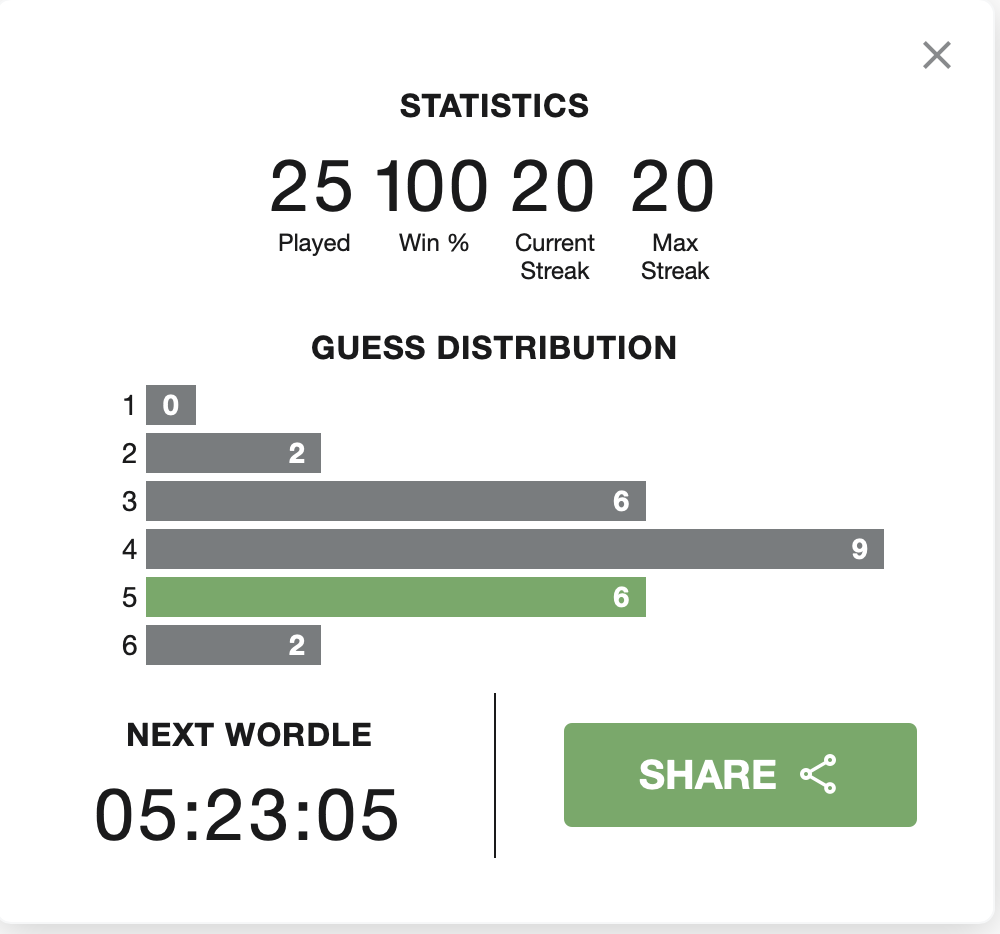Click the guess 2 distribution bar
The width and height of the screenshot is (1000, 934).
[233, 453]
